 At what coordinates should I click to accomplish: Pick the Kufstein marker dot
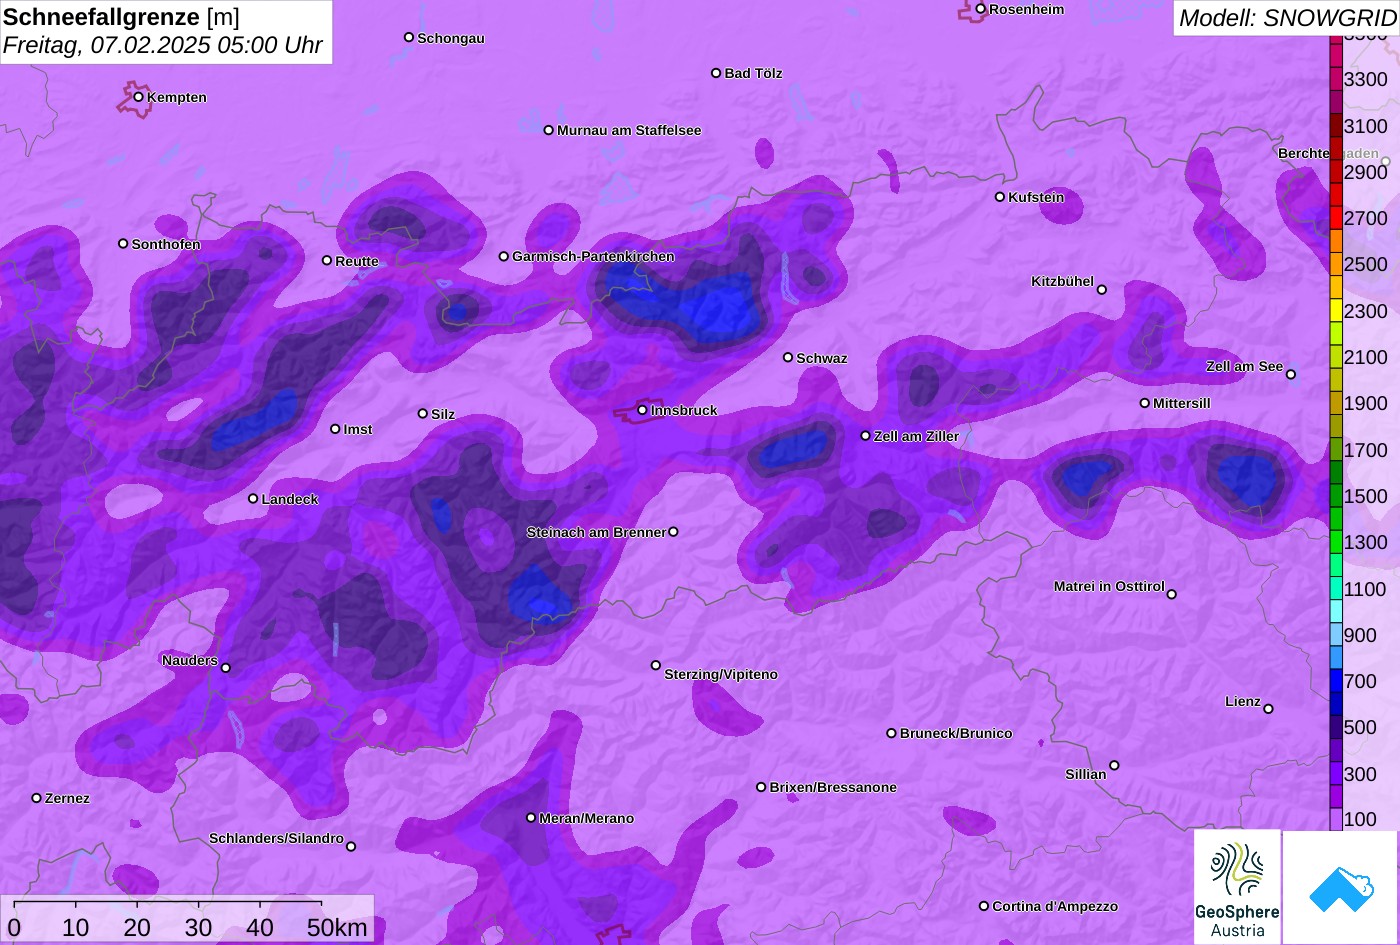coord(1000,197)
